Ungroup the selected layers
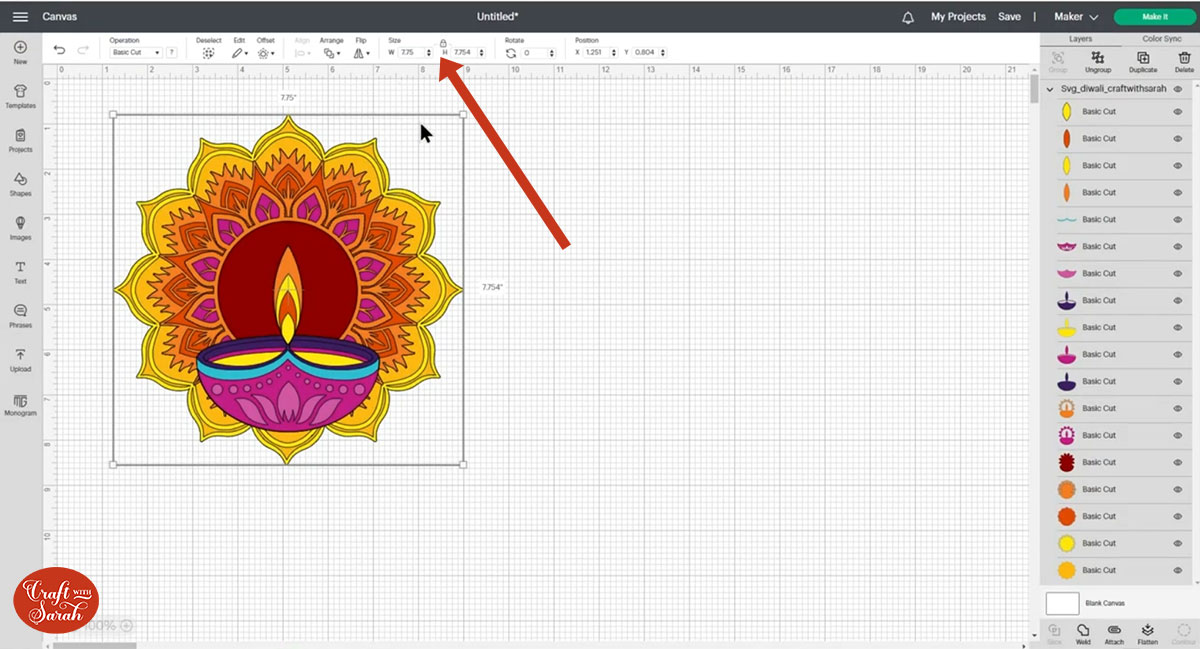 click(1098, 62)
